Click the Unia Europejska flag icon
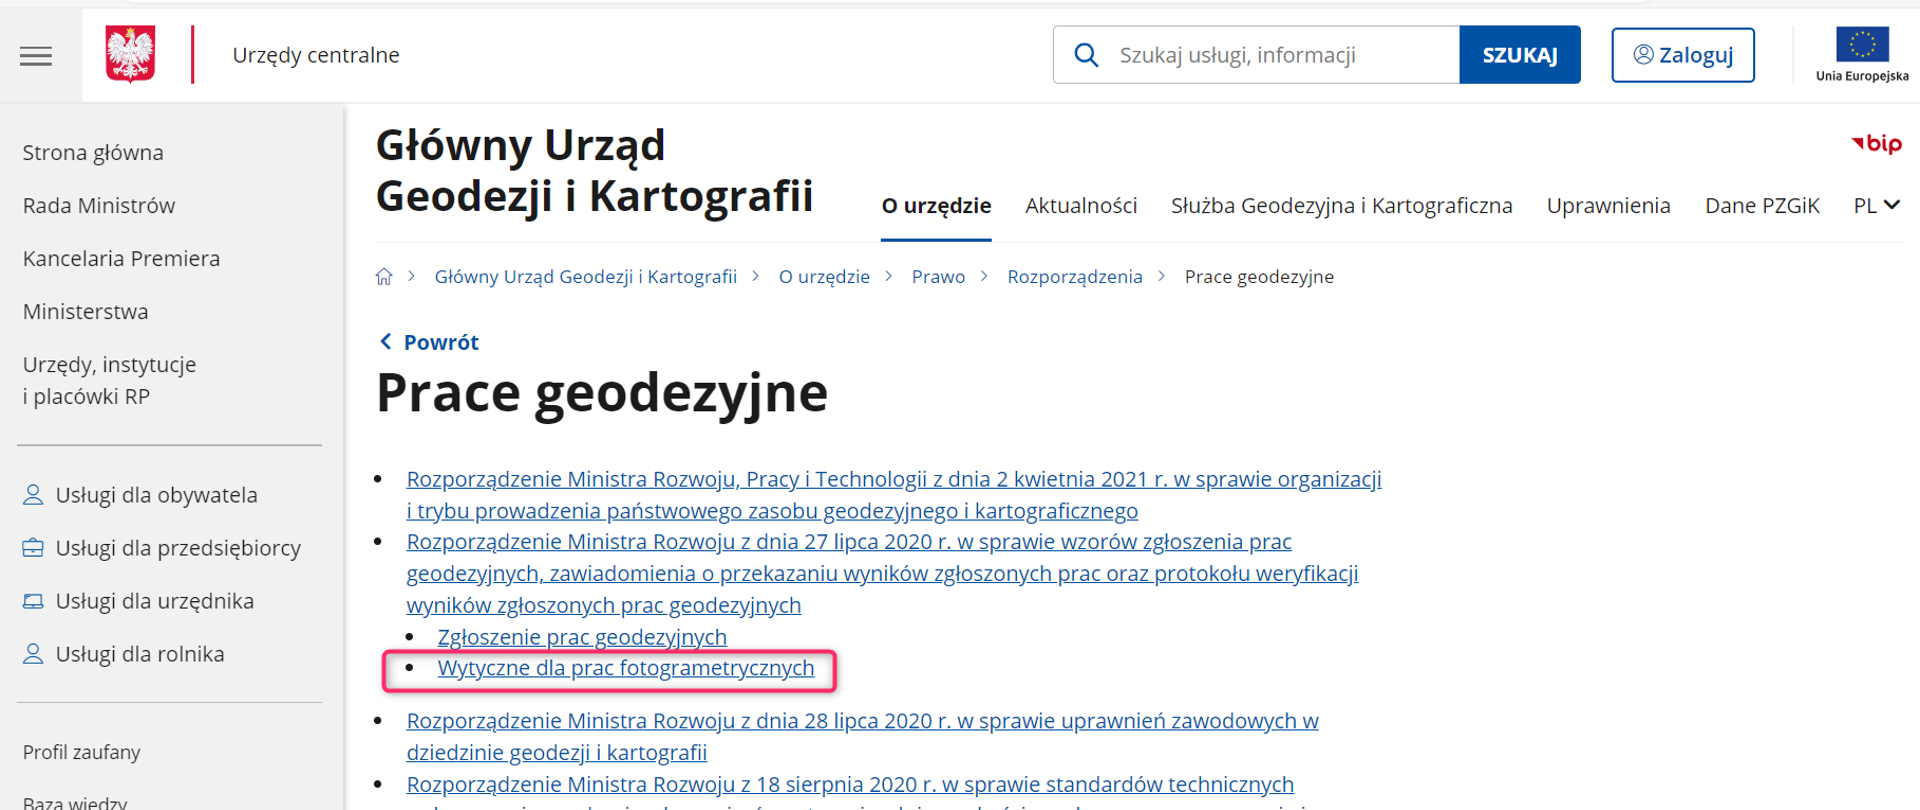The width and height of the screenshot is (1920, 810). tap(1862, 46)
